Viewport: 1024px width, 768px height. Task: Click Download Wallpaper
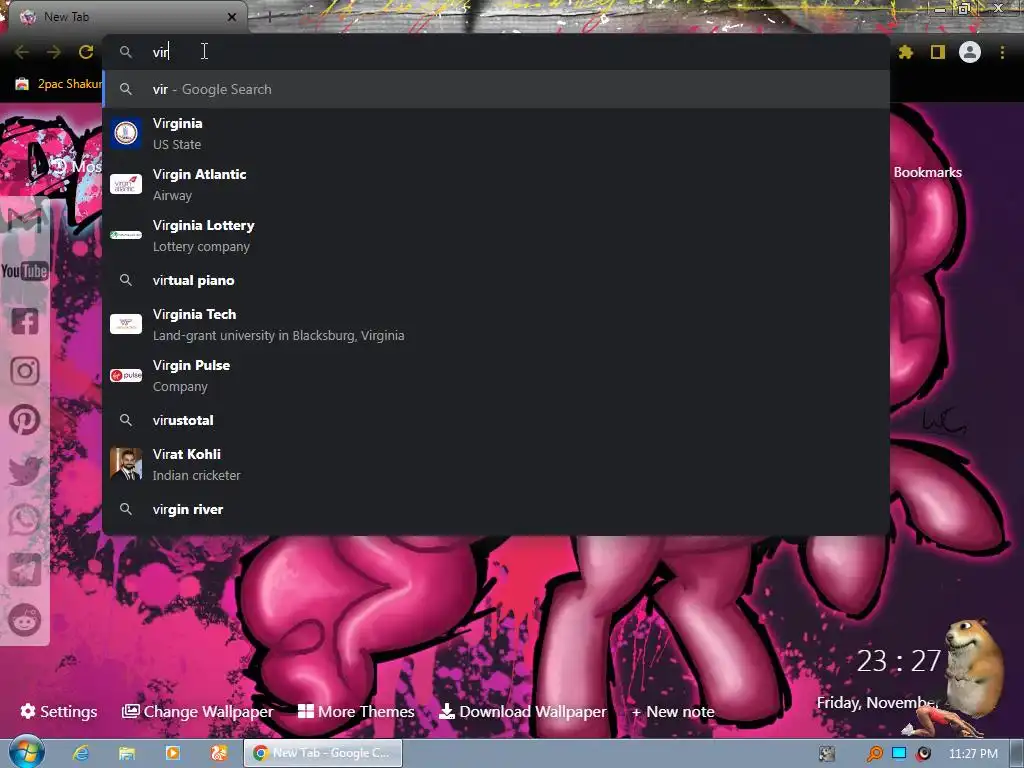click(523, 711)
